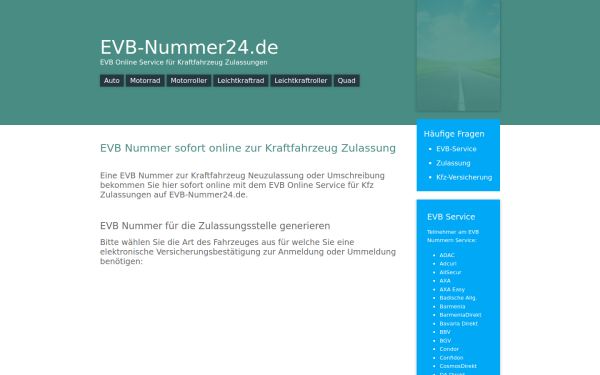Image resolution: width=600 pixels, height=375 pixels.
Task: Open the Auto menu item
Action: pyautogui.click(x=112, y=81)
